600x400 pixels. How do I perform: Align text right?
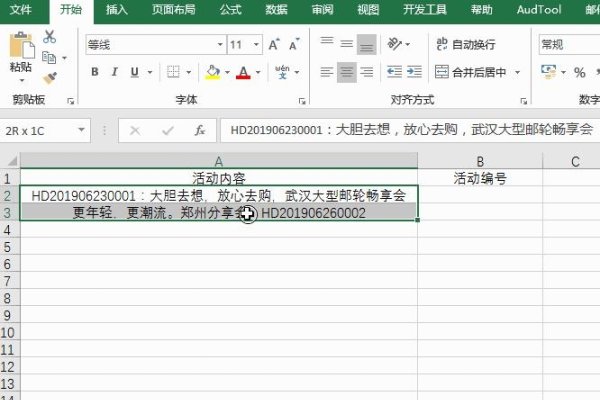pyautogui.click(x=367, y=72)
